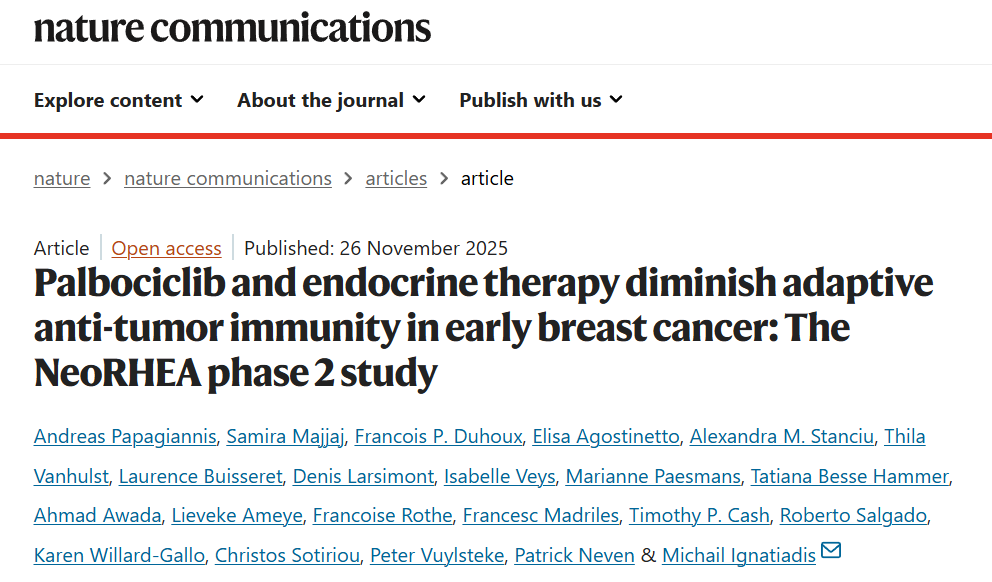The image size is (992, 582).
Task: Click the Open access link
Action: coord(166,248)
